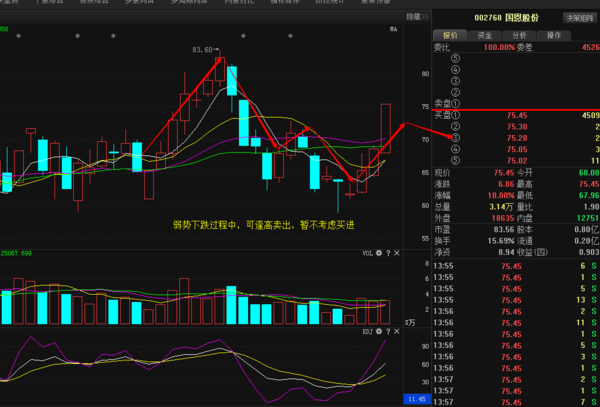Close the VOL indicator panel
The height and width of the screenshot is (407, 600).
397,253
